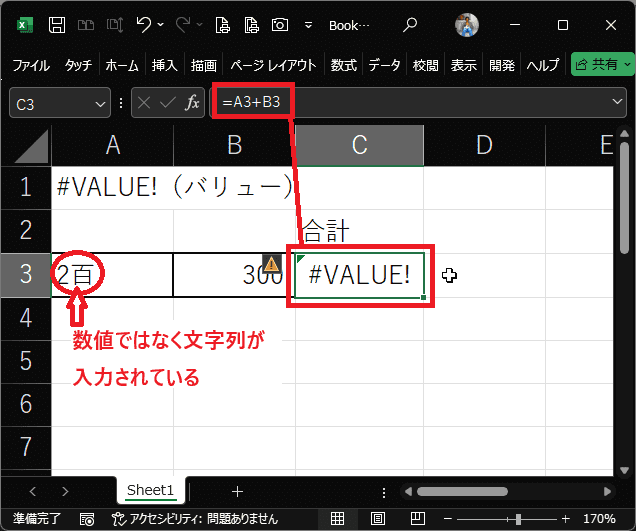Screen dimensions: 636x531
Task: Expand the Name Box dropdown for C3
Action: 99,102
